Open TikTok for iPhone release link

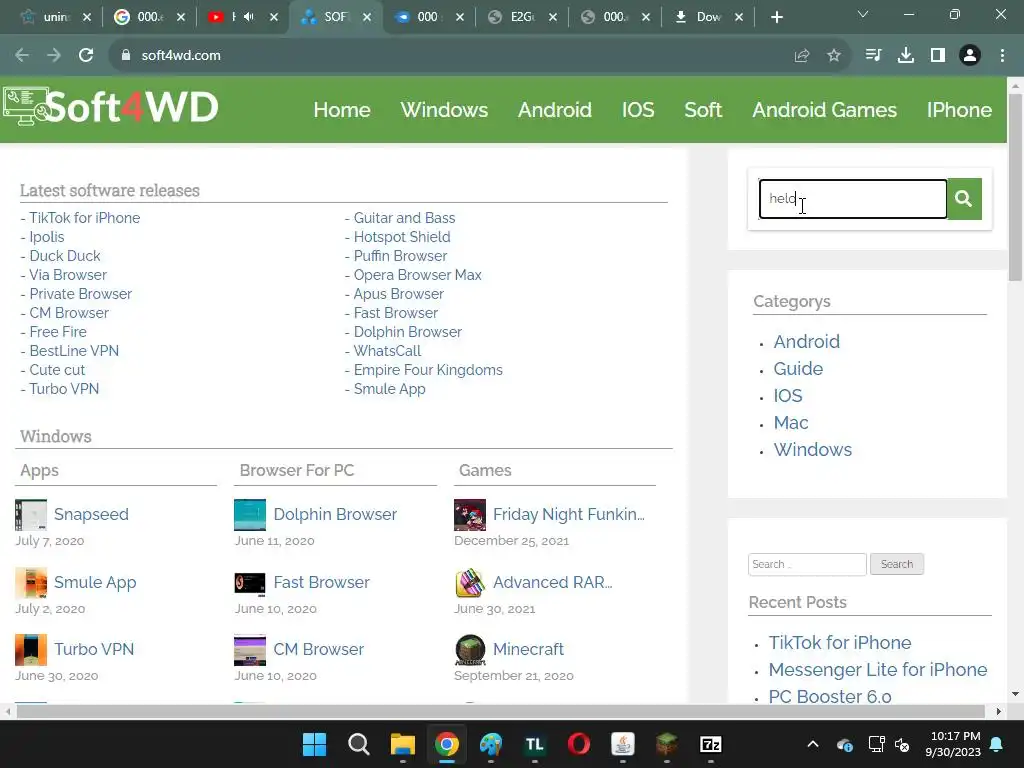[x=84, y=218]
